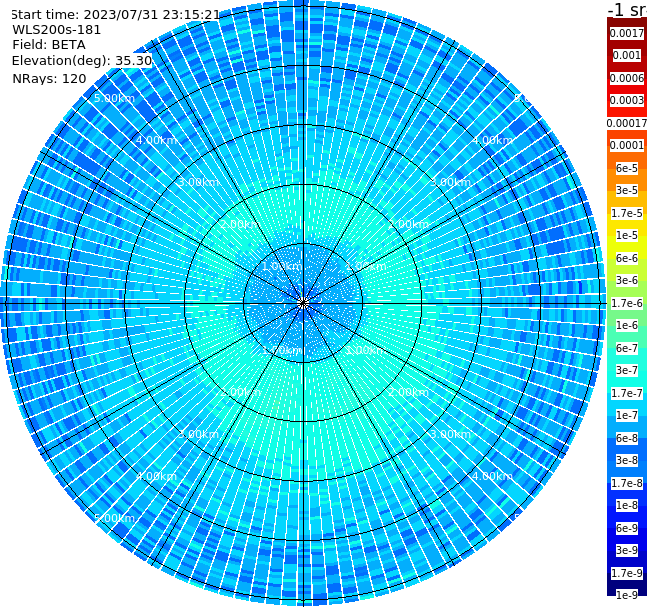Click the 1.7e-9 colorbar label
Screen dimensions: 647x607
(627, 573)
